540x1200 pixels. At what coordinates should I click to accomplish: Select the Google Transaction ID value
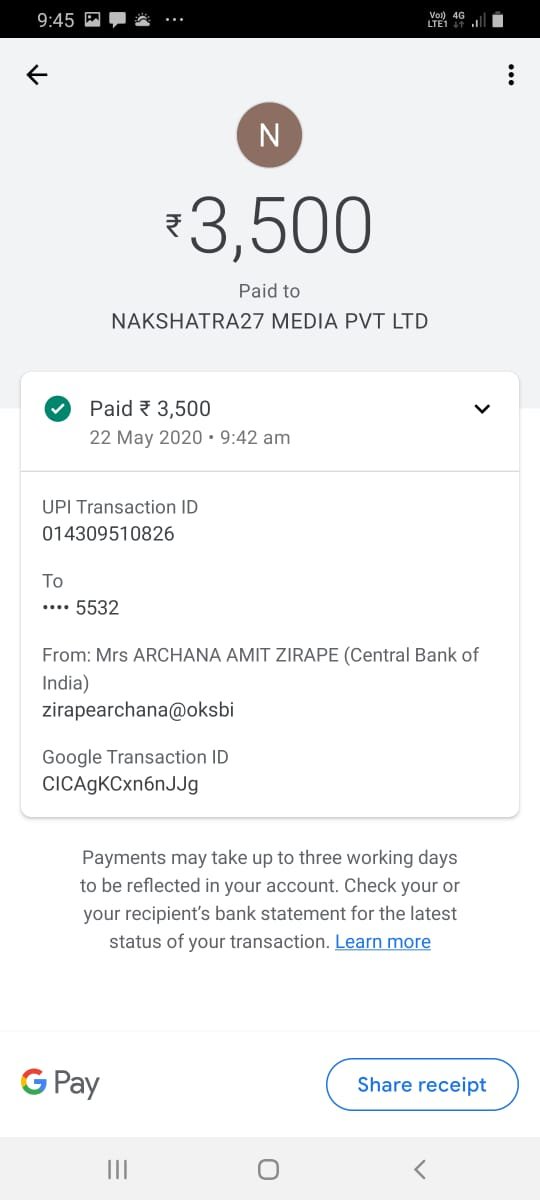tap(120, 784)
